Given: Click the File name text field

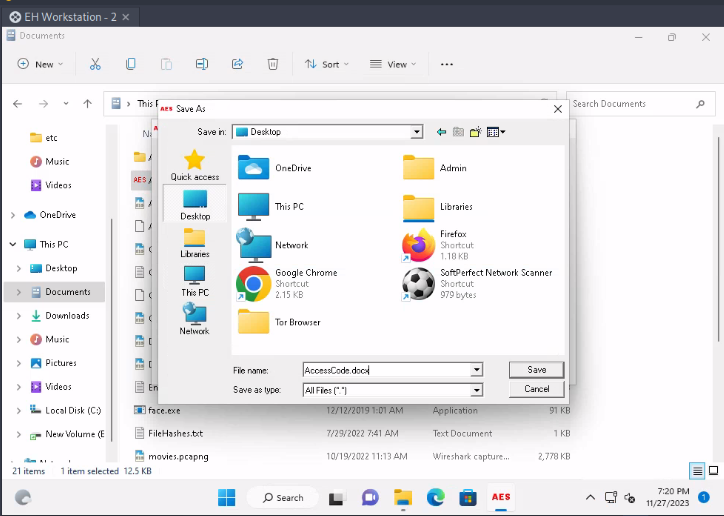Looking at the screenshot, I should (385, 370).
